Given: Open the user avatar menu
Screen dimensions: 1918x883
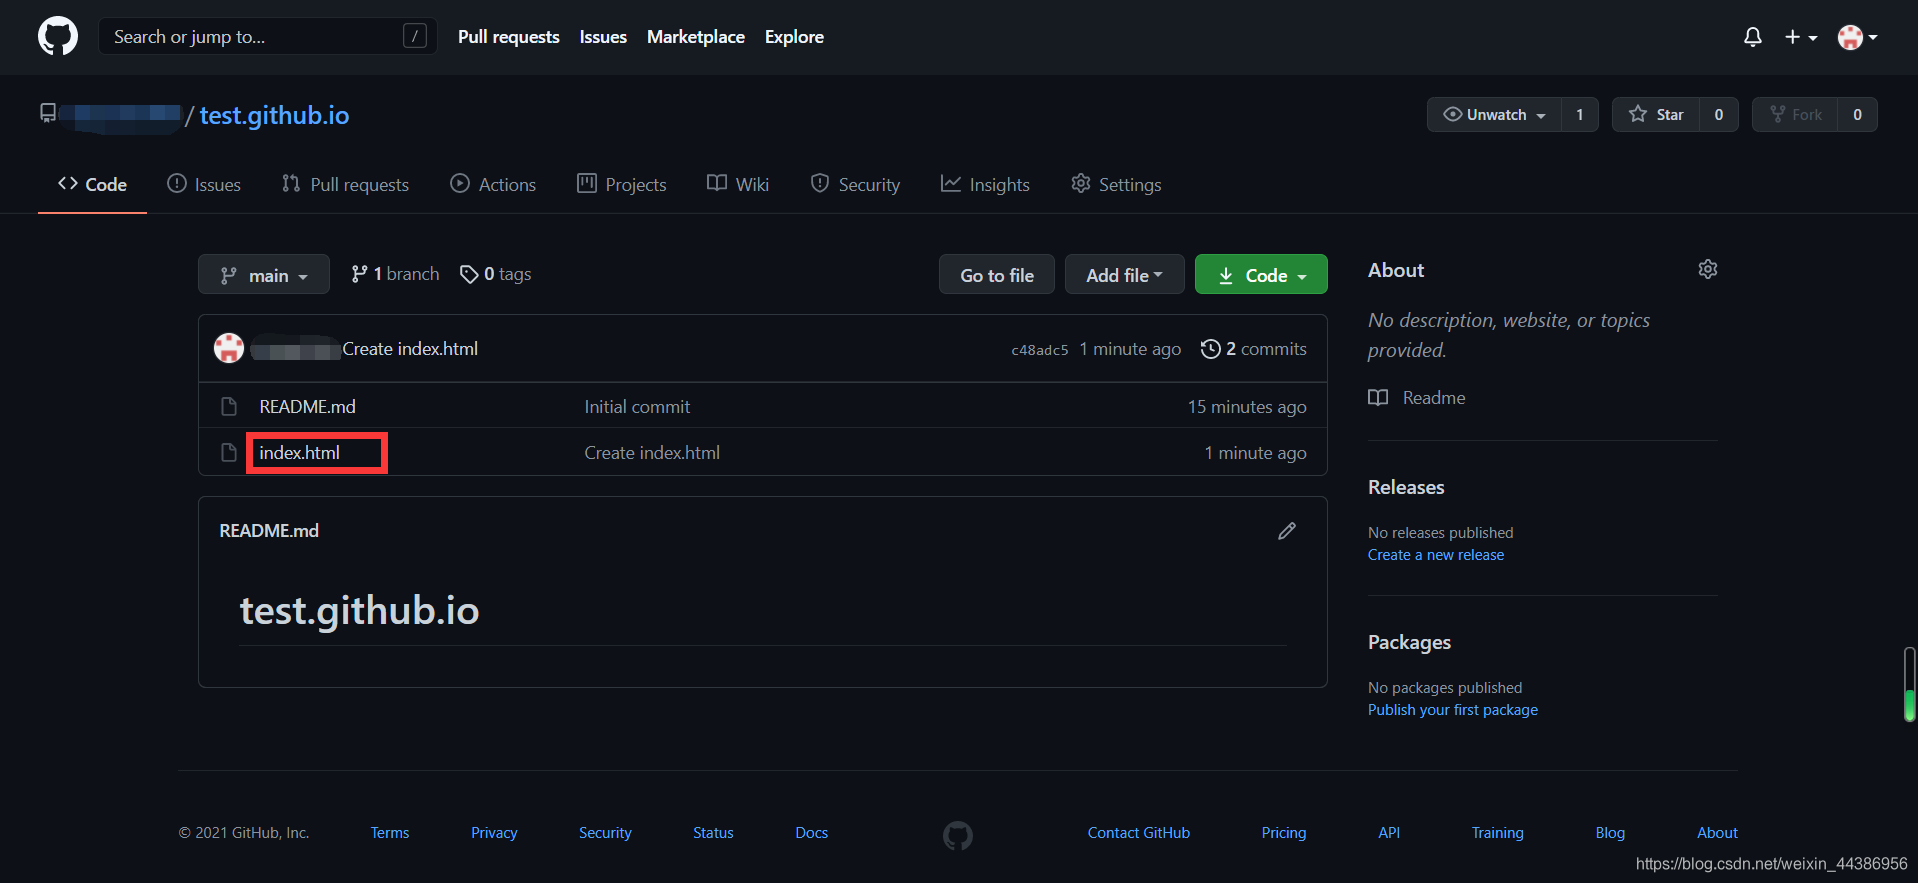Looking at the screenshot, I should (1858, 37).
